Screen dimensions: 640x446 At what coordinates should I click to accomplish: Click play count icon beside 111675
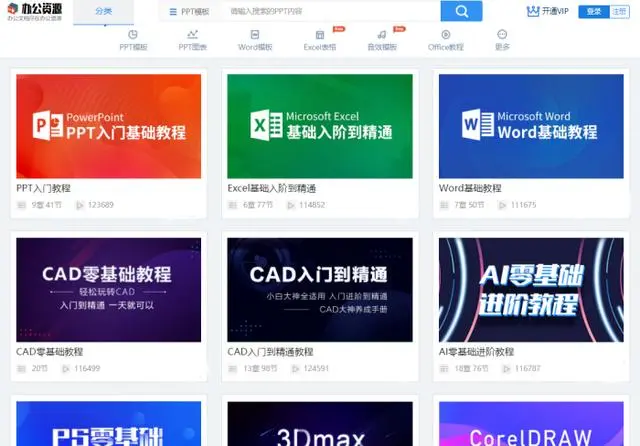502,205
